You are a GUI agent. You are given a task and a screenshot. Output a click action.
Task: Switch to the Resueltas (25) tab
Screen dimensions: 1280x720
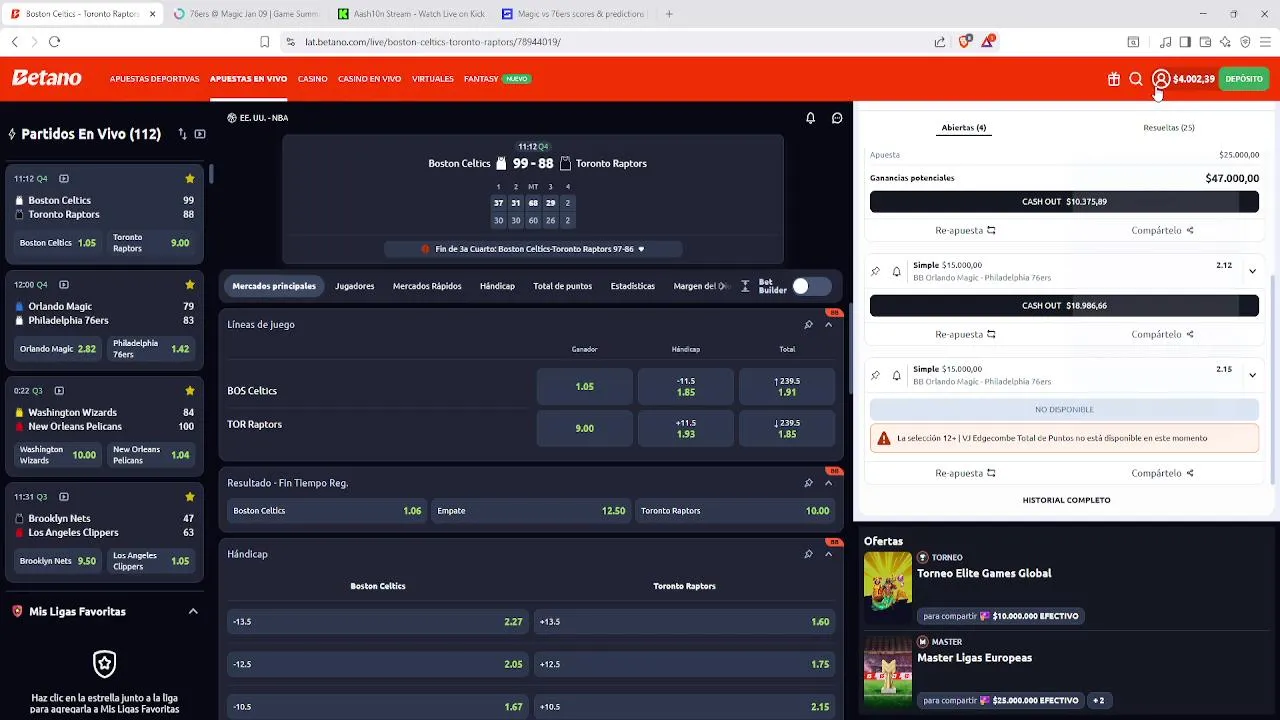(1169, 128)
